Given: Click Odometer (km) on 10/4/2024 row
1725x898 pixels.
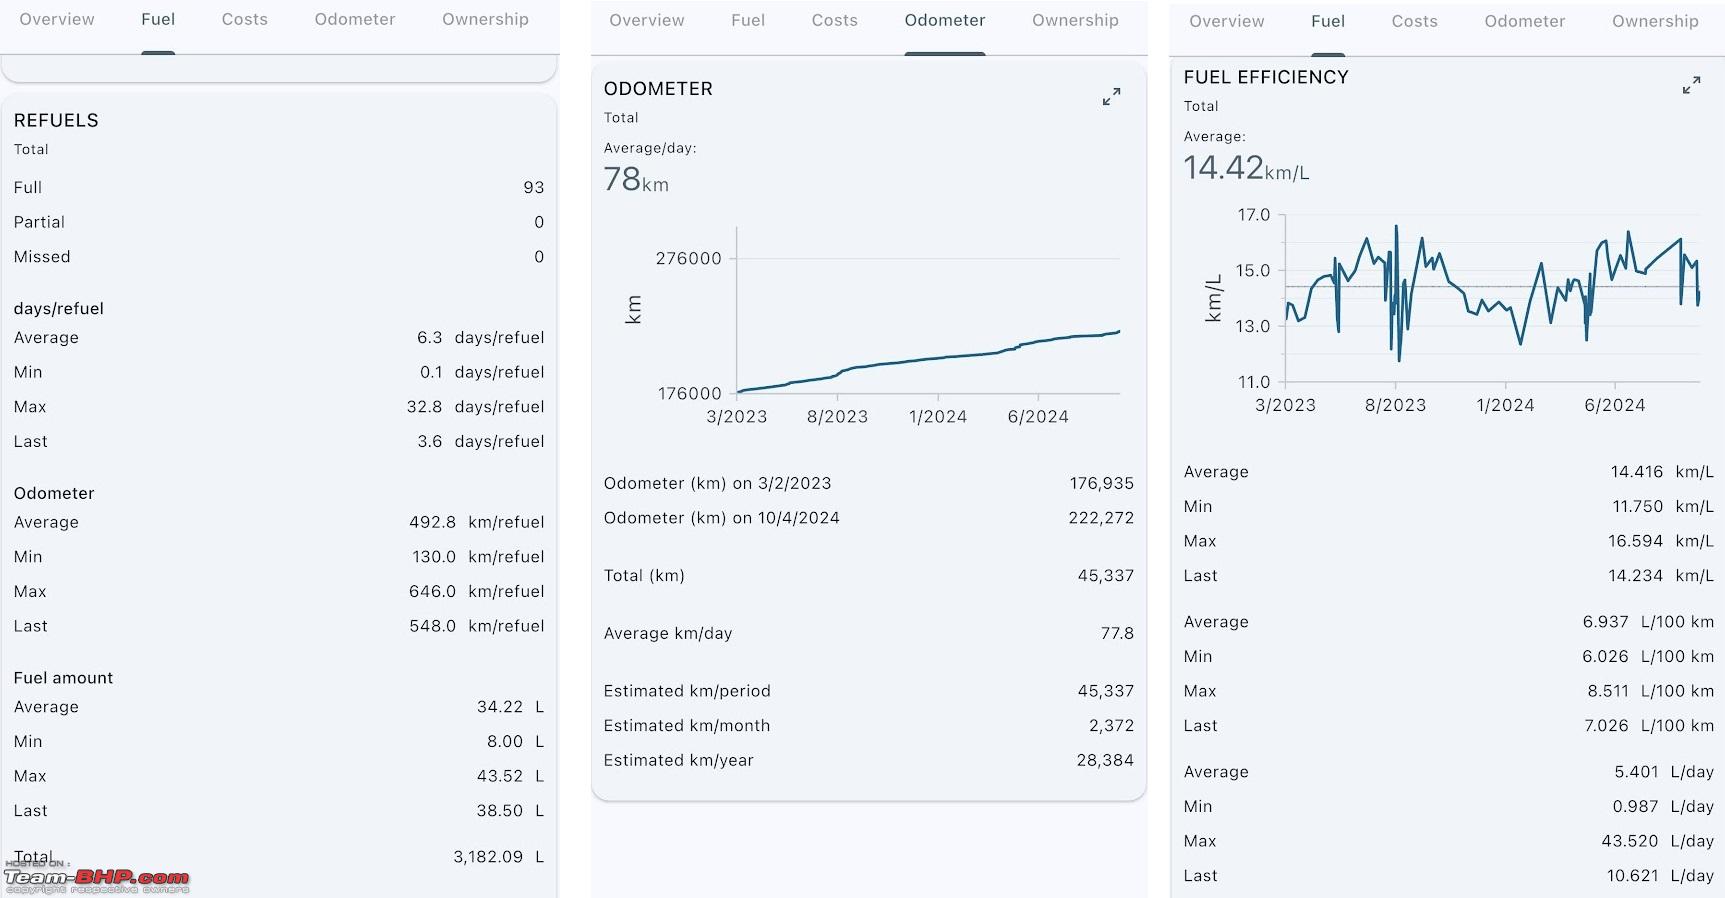Looking at the screenshot, I should click(x=868, y=518).
